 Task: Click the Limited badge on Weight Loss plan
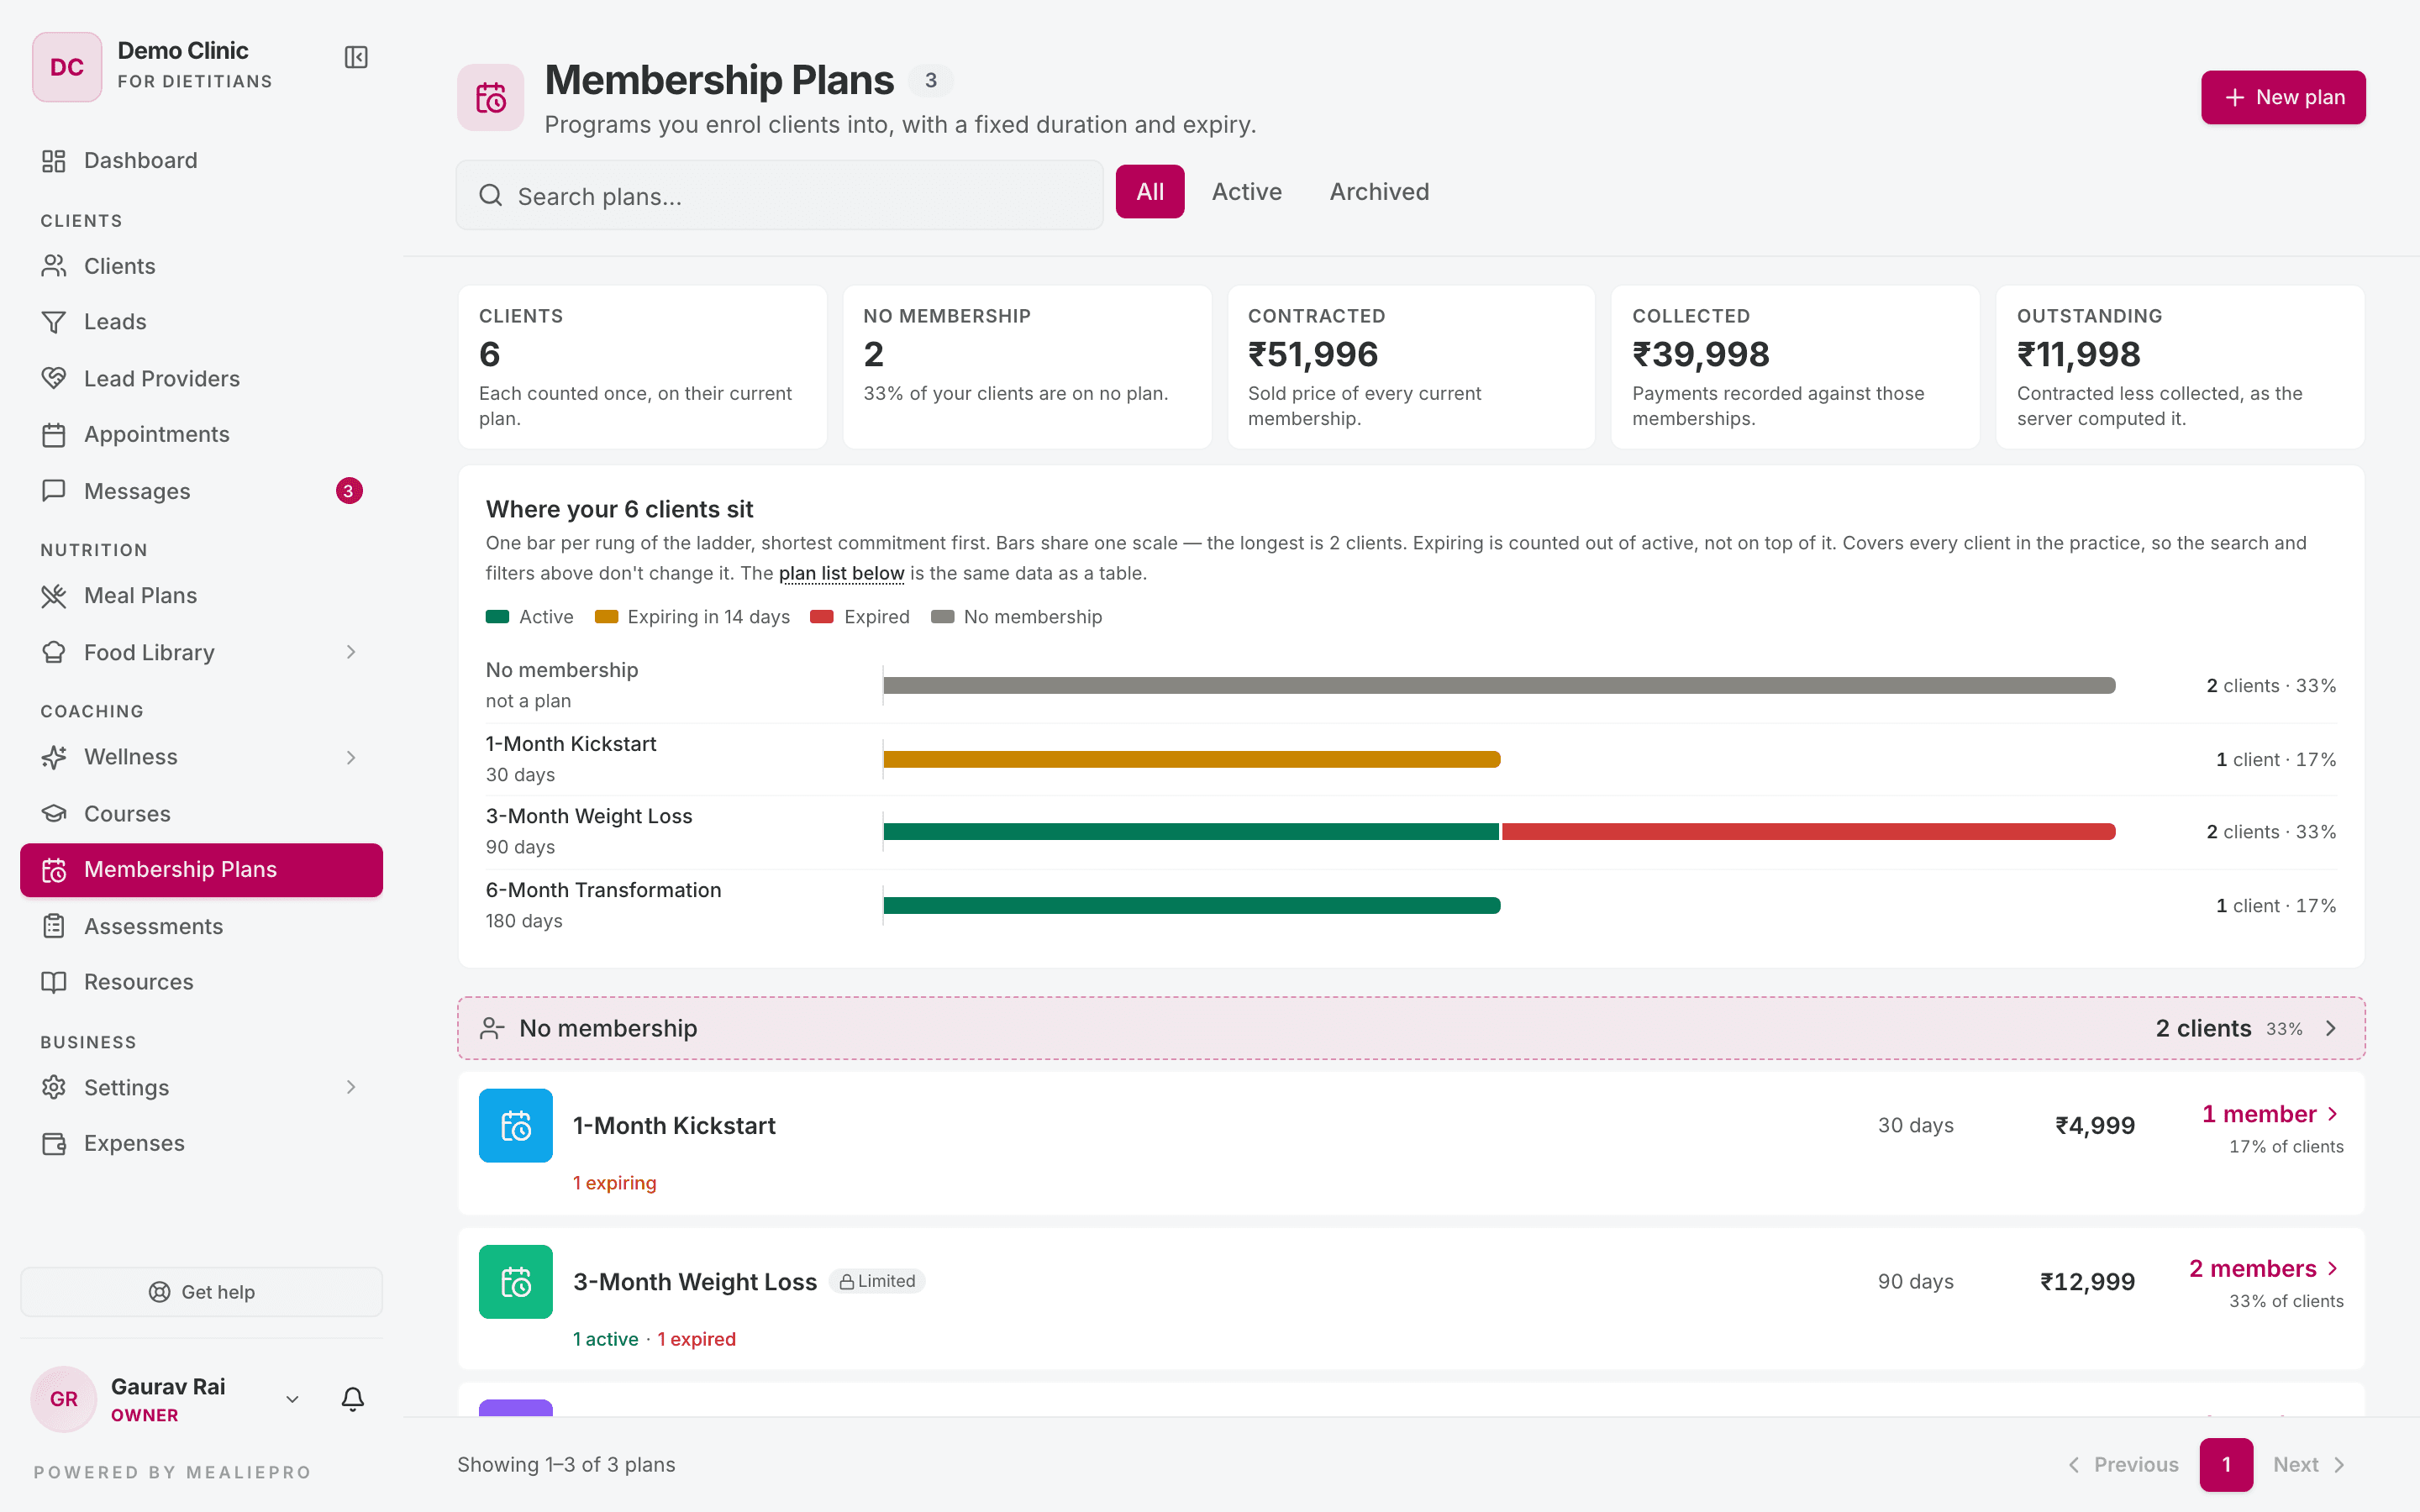coord(877,1281)
